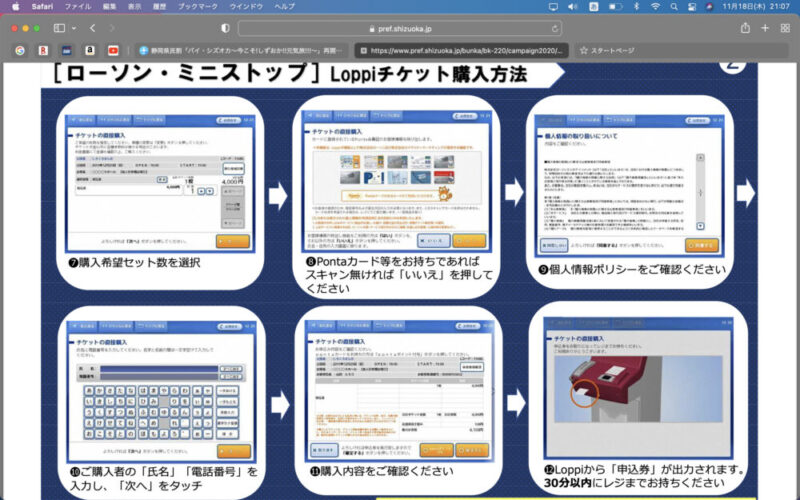This screenshot has width=800, height=500.
Task: Open the Share button in Safari toolbar
Action: click(x=745, y=28)
